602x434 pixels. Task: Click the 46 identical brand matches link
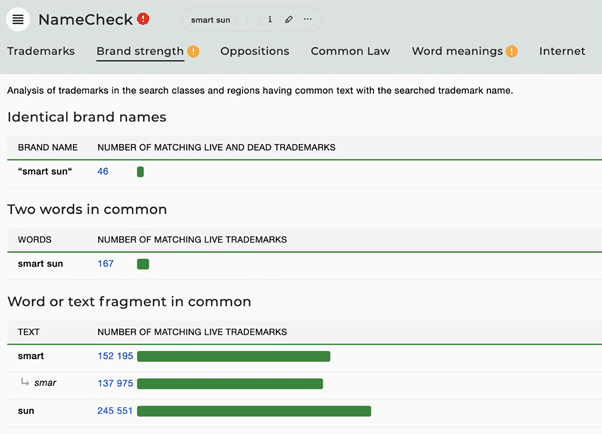[x=103, y=172]
